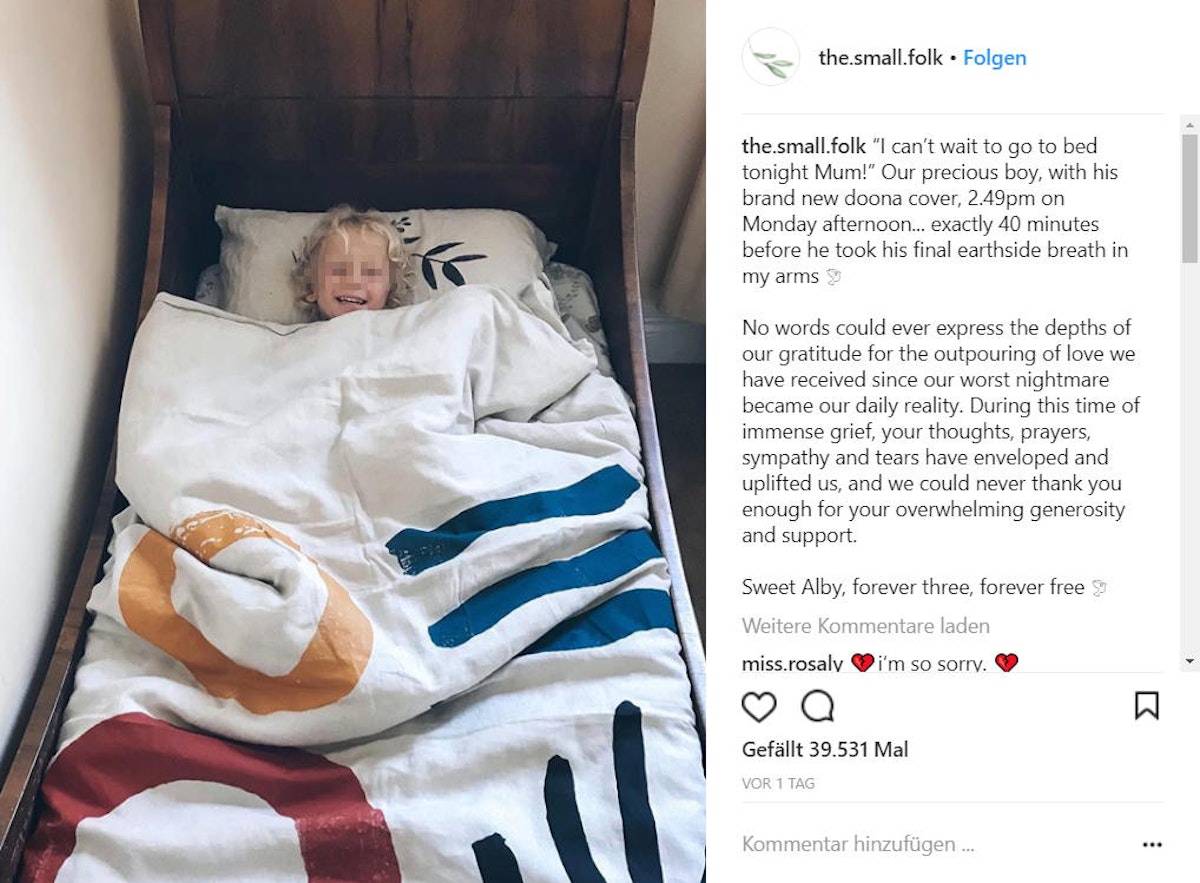The width and height of the screenshot is (1200, 883).
Task: Click the broken heart emoji ending miss.rosaly's comment
Action: tap(1006, 663)
